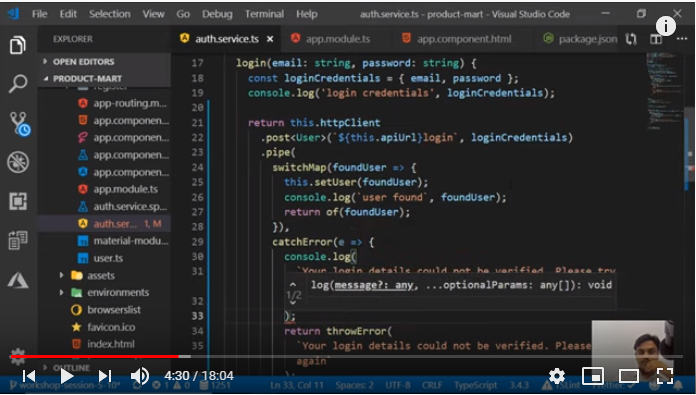Toggle miniplayer mode on video
The width and height of the screenshot is (696, 395).
point(593,376)
